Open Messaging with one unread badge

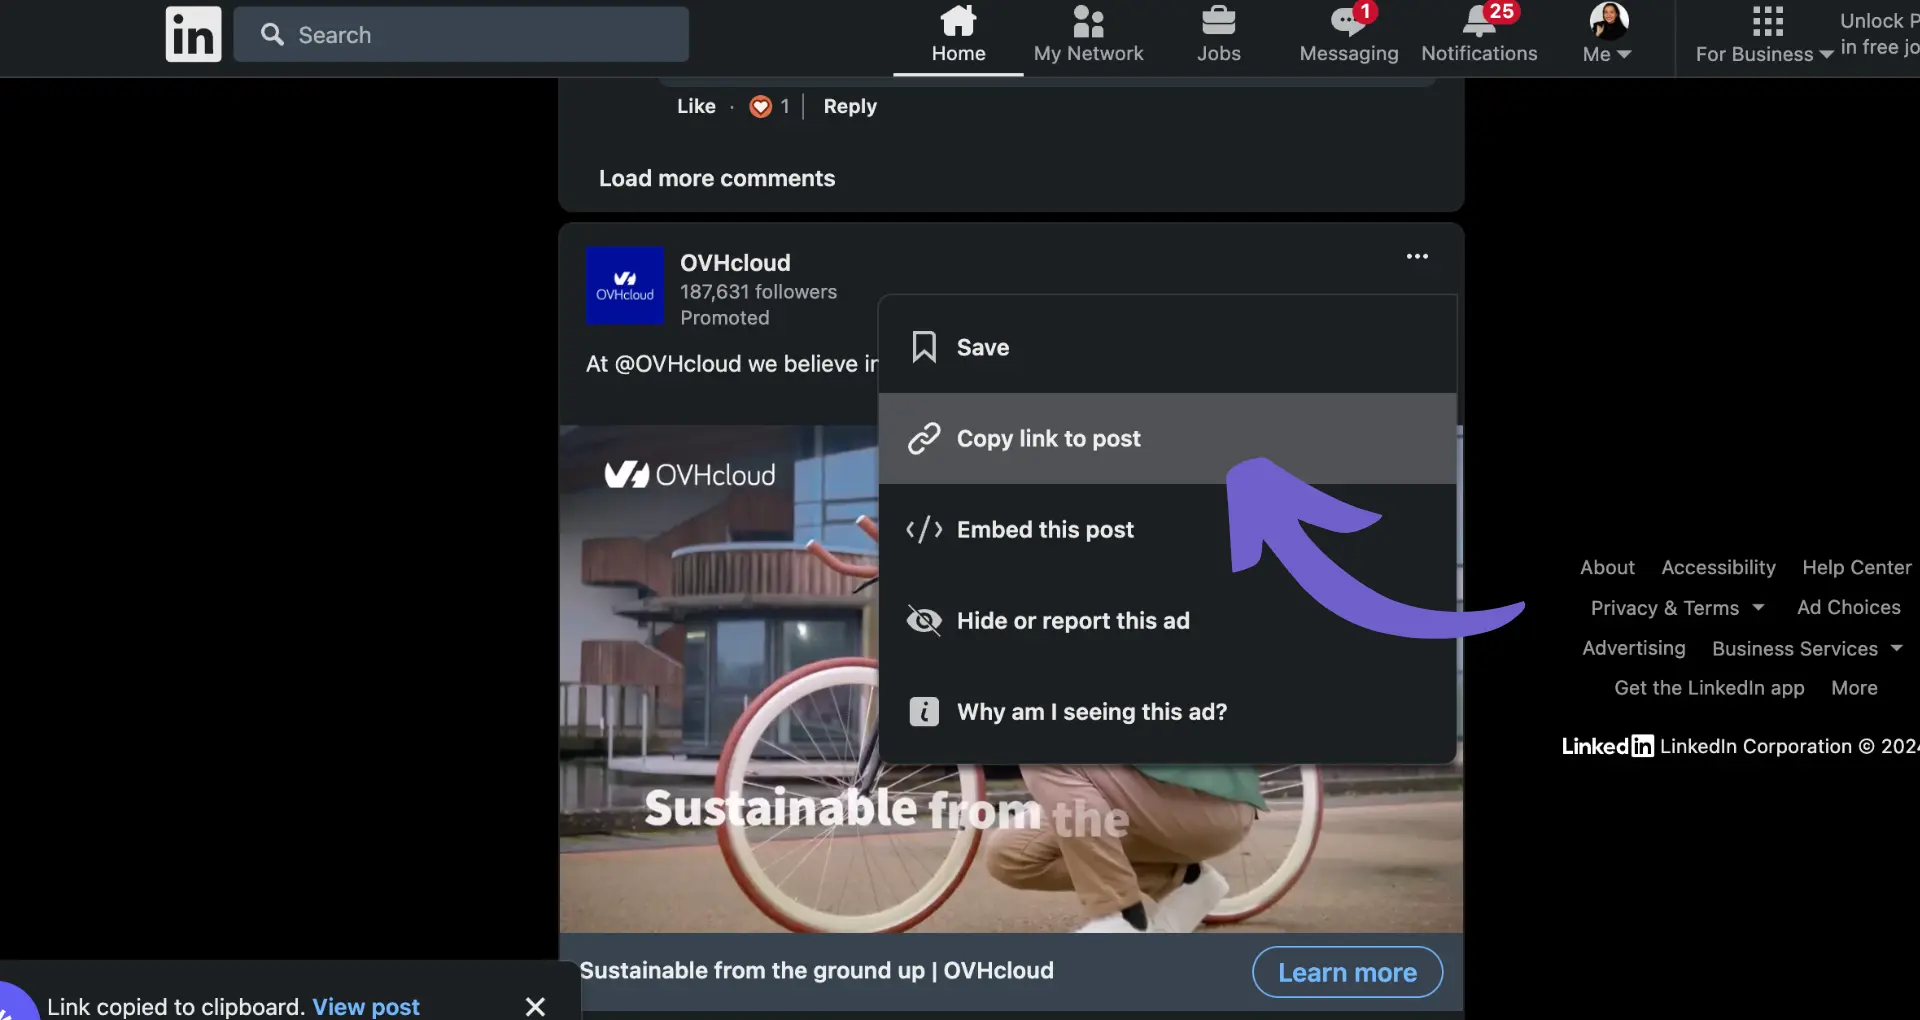pyautogui.click(x=1349, y=35)
